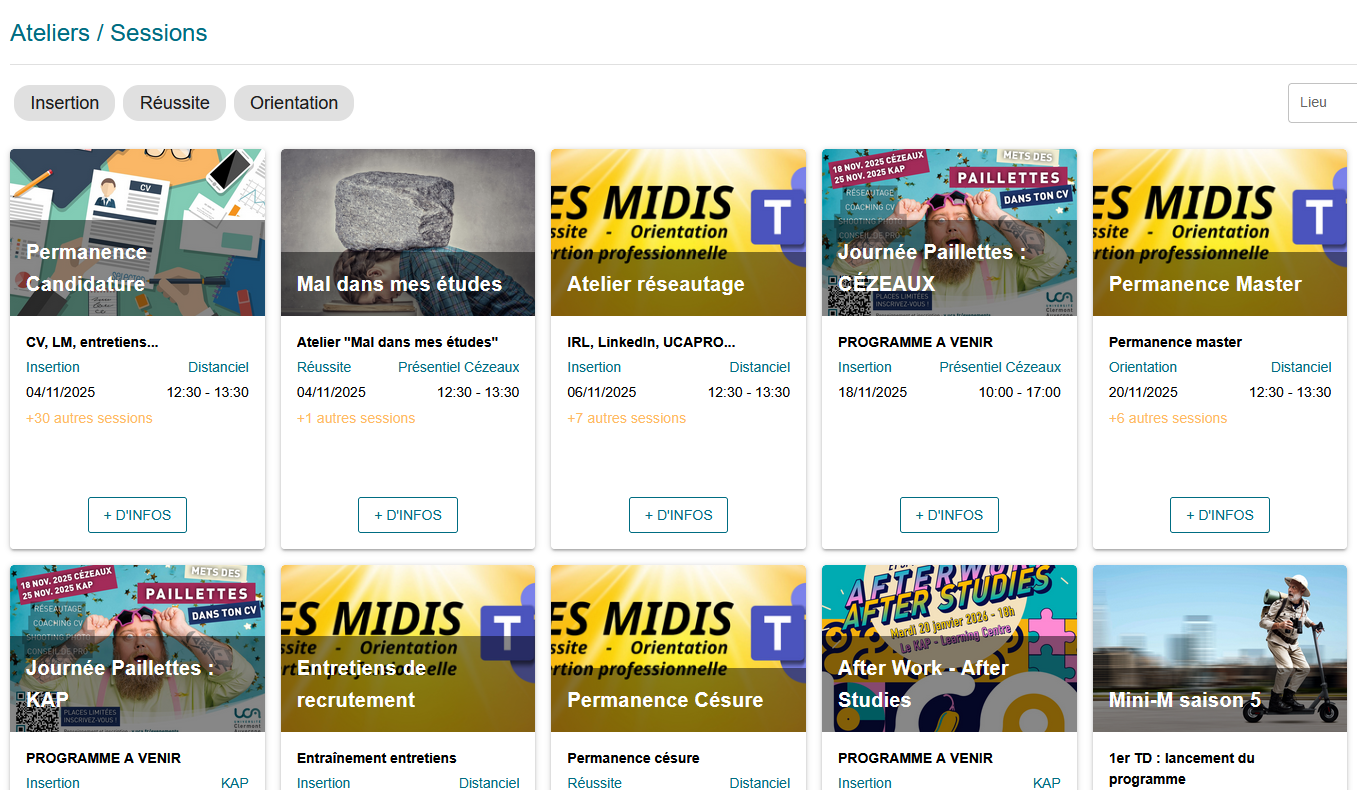The image size is (1357, 790).
Task: Expand +30 autres sessions link
Action: (x=89, y=418)
